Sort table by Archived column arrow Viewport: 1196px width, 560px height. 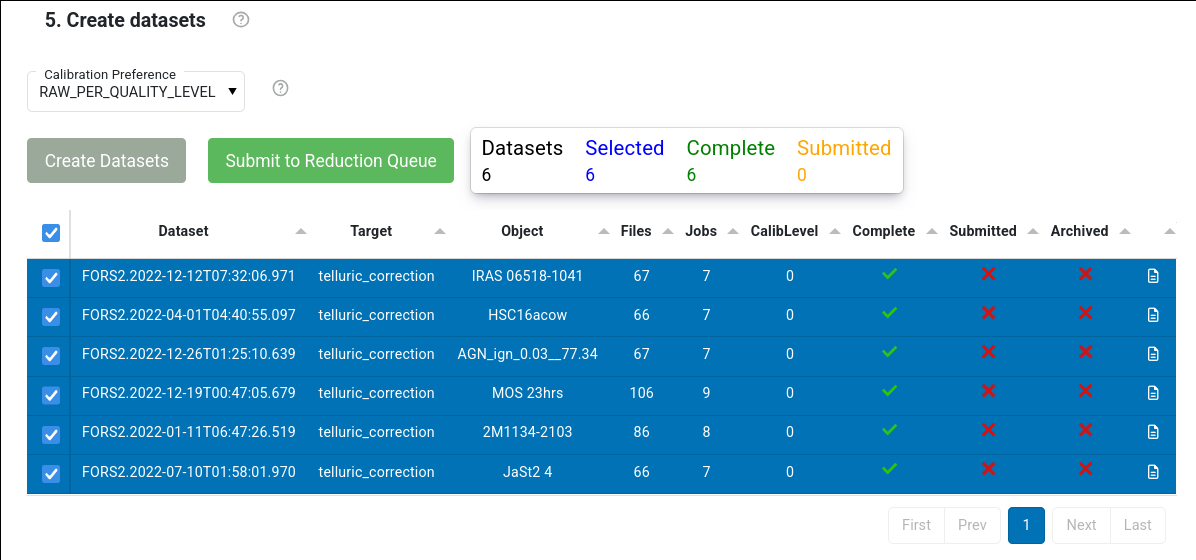[1125, 232]
